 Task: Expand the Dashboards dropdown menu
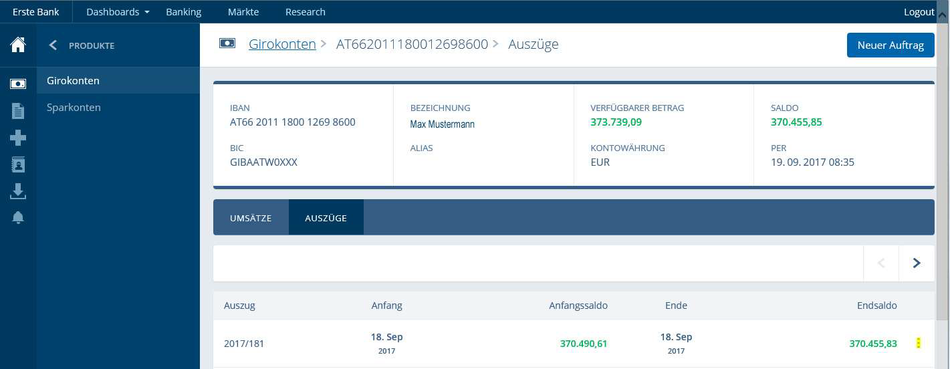click(118, 12)
